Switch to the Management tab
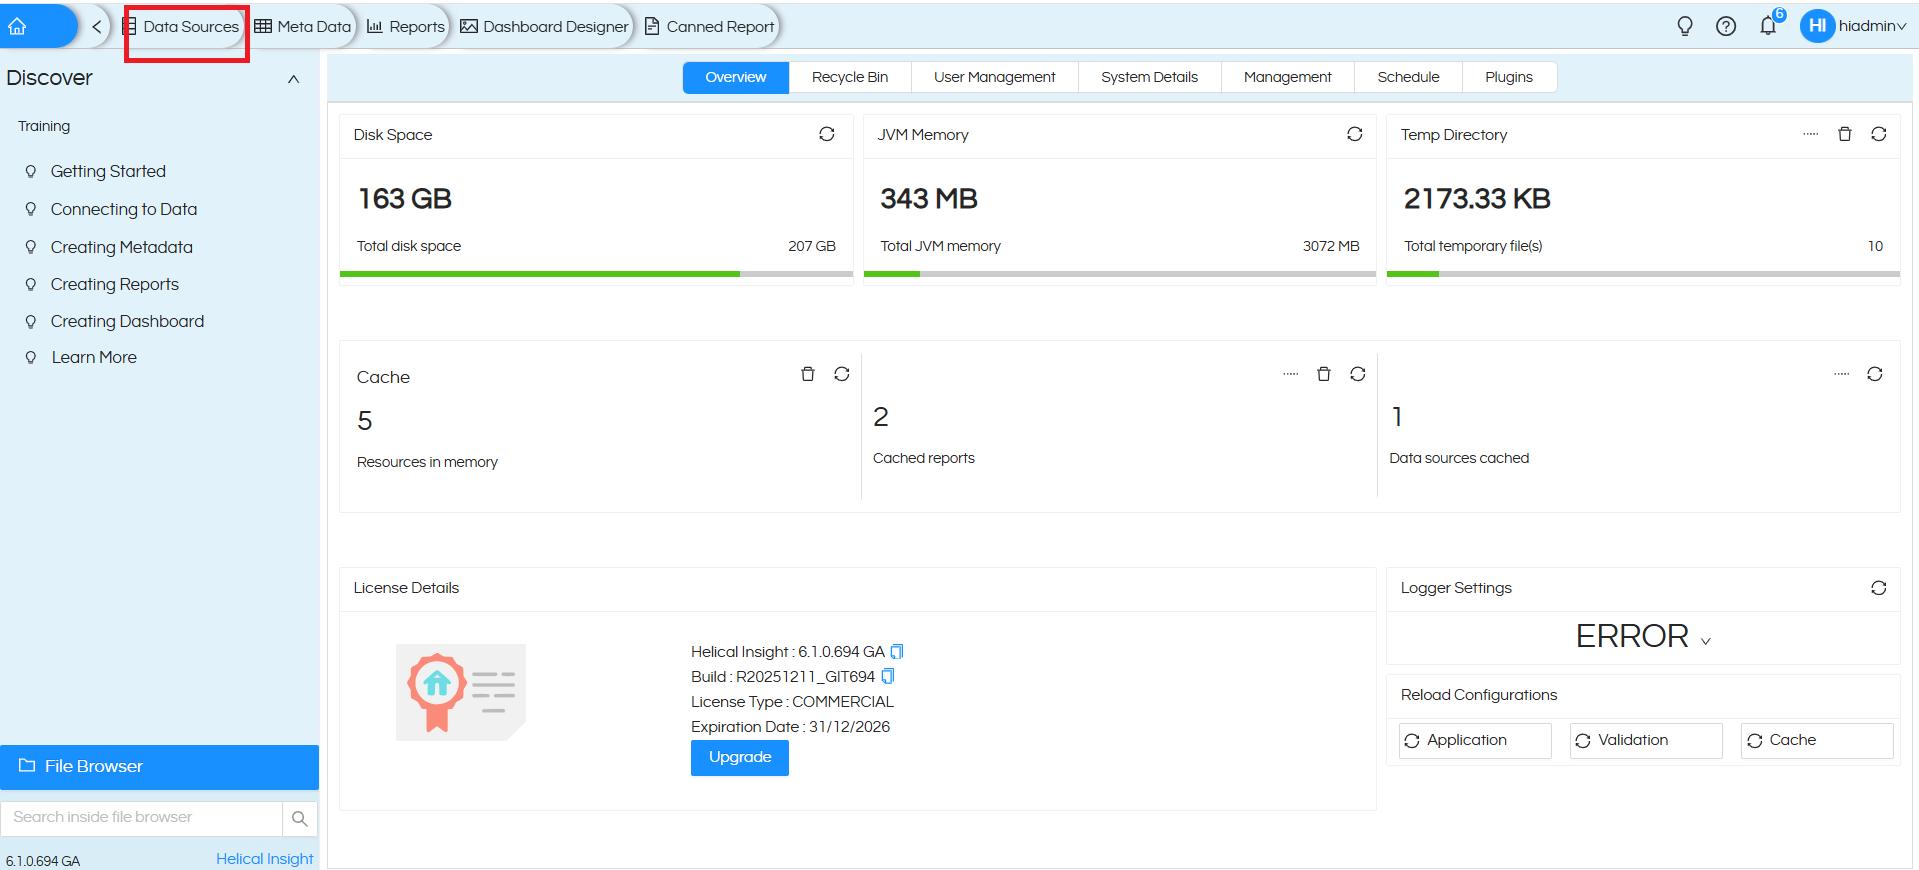The image size is (1919, 870). [x=1288, y=77]
